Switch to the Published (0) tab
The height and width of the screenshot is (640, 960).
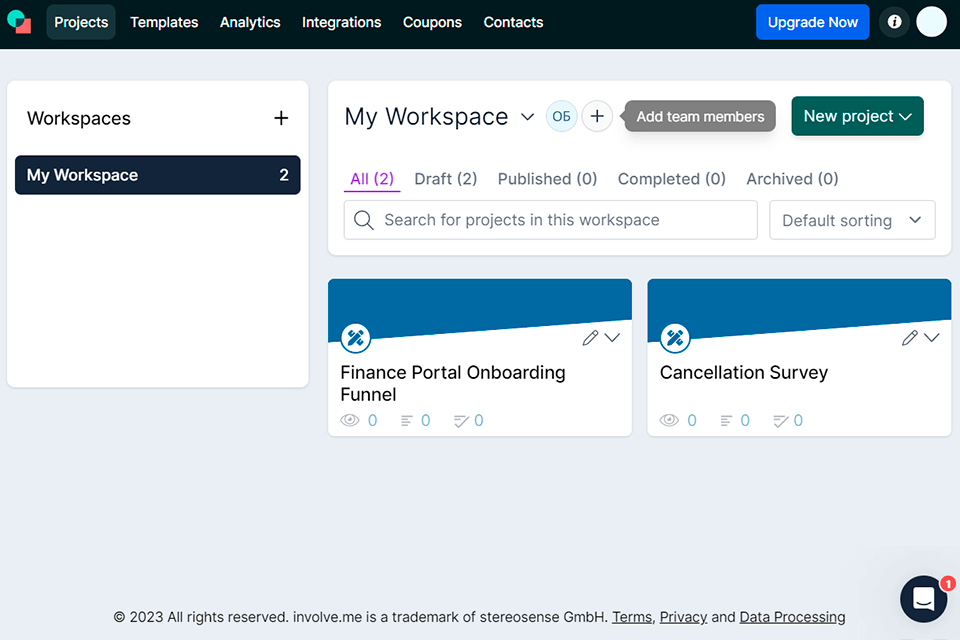(547, 179)
